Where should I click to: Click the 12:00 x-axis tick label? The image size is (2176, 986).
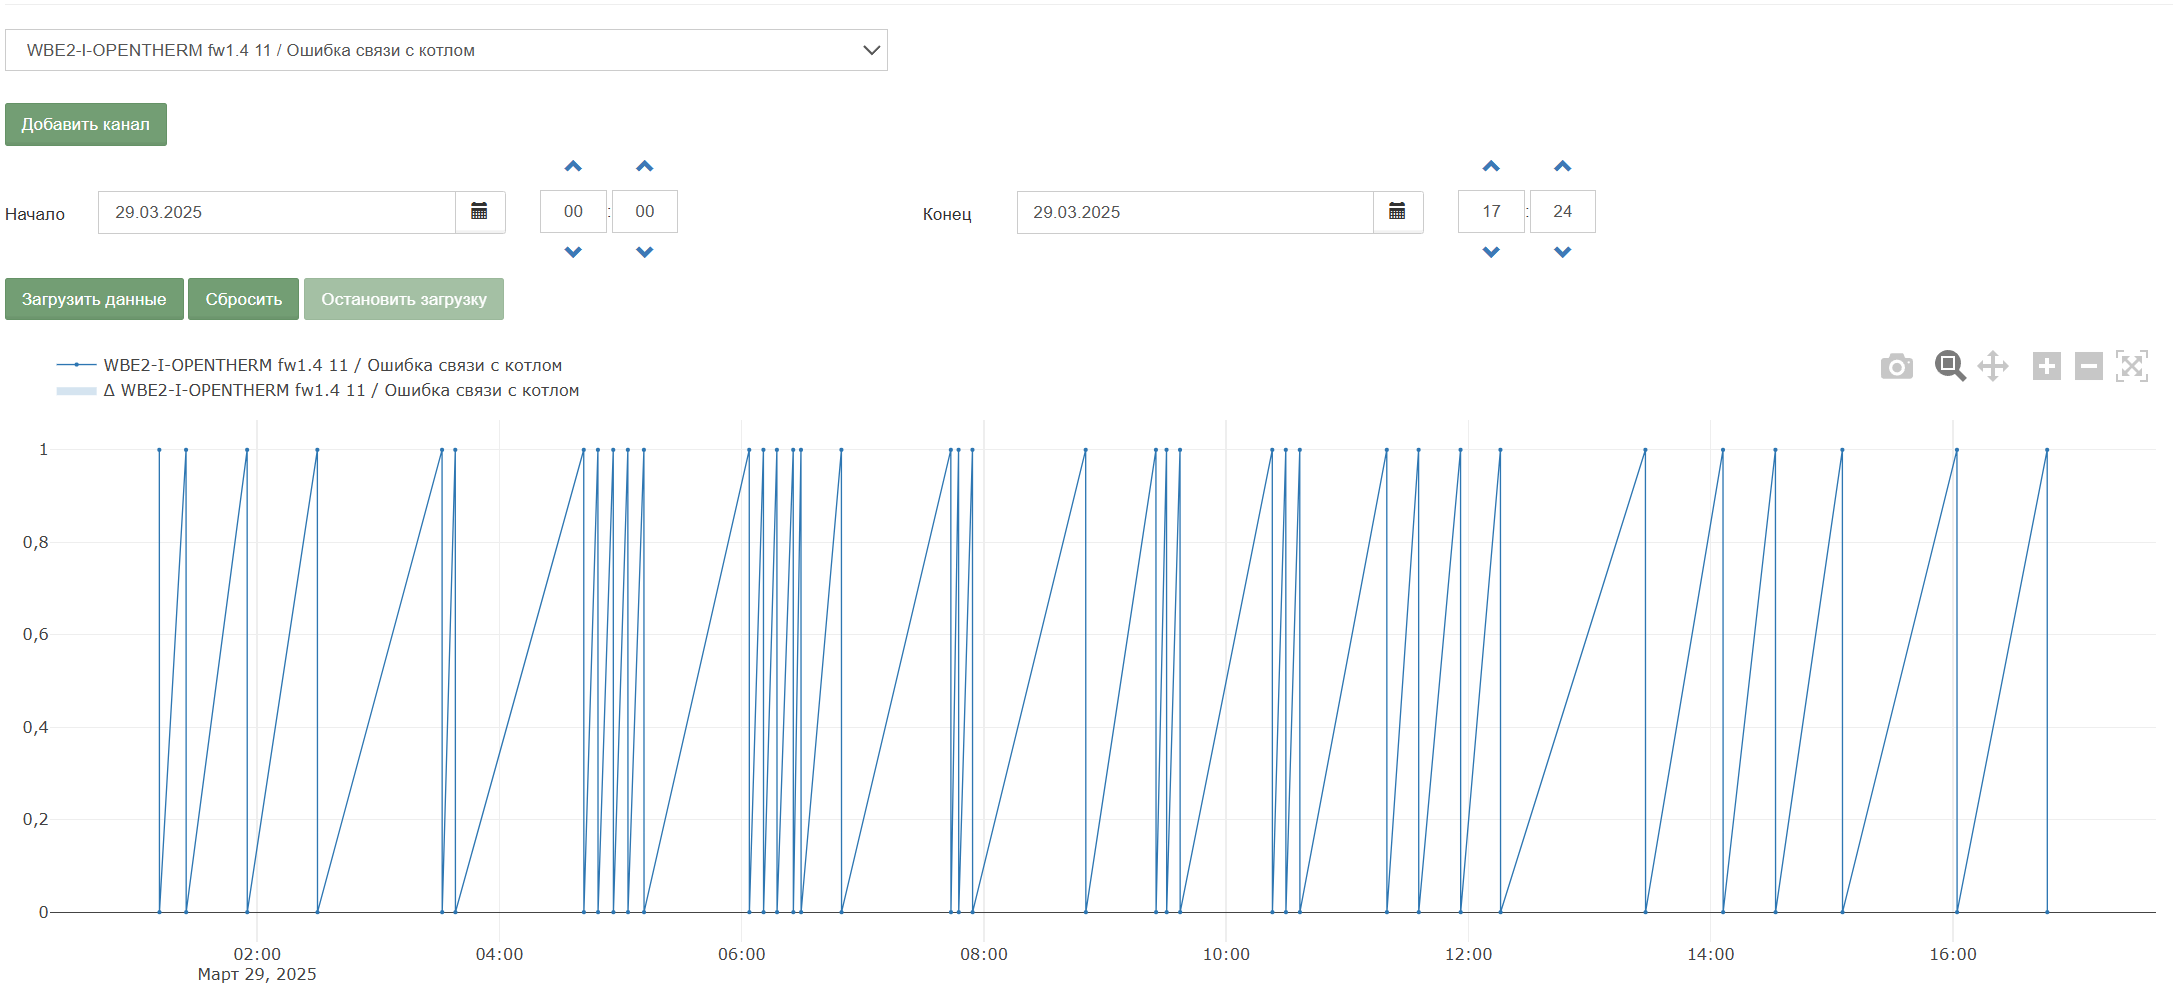pyautogui.click(x=1468, y=954)
